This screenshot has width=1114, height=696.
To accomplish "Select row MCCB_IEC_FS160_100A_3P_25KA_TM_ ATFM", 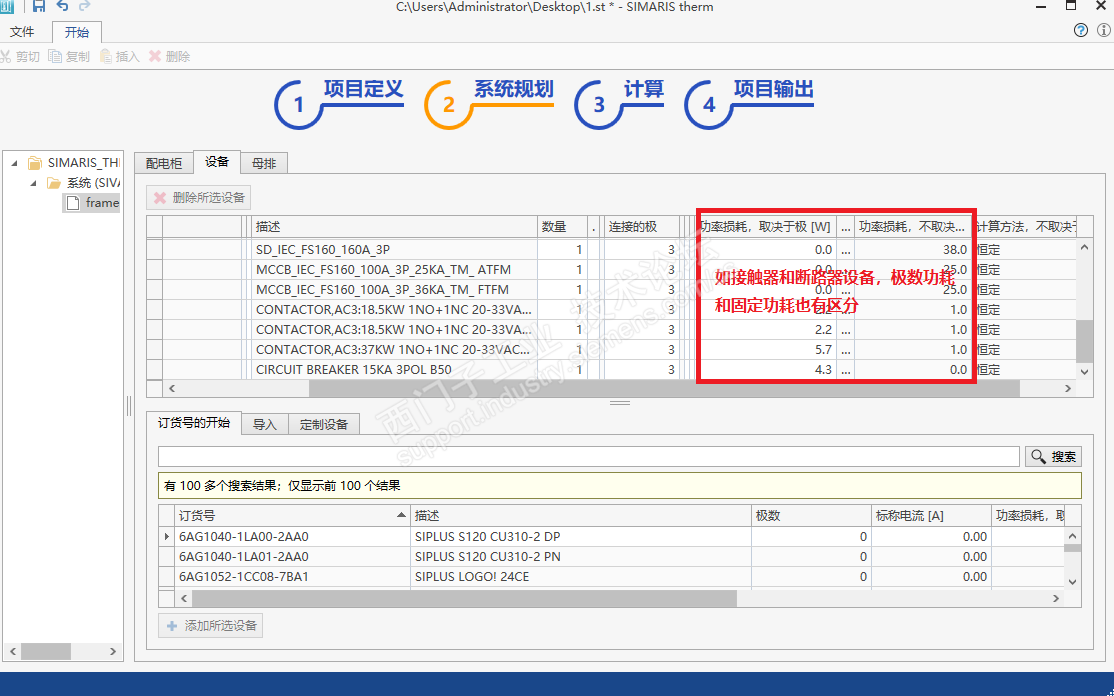I will click(x=611, y=270).
